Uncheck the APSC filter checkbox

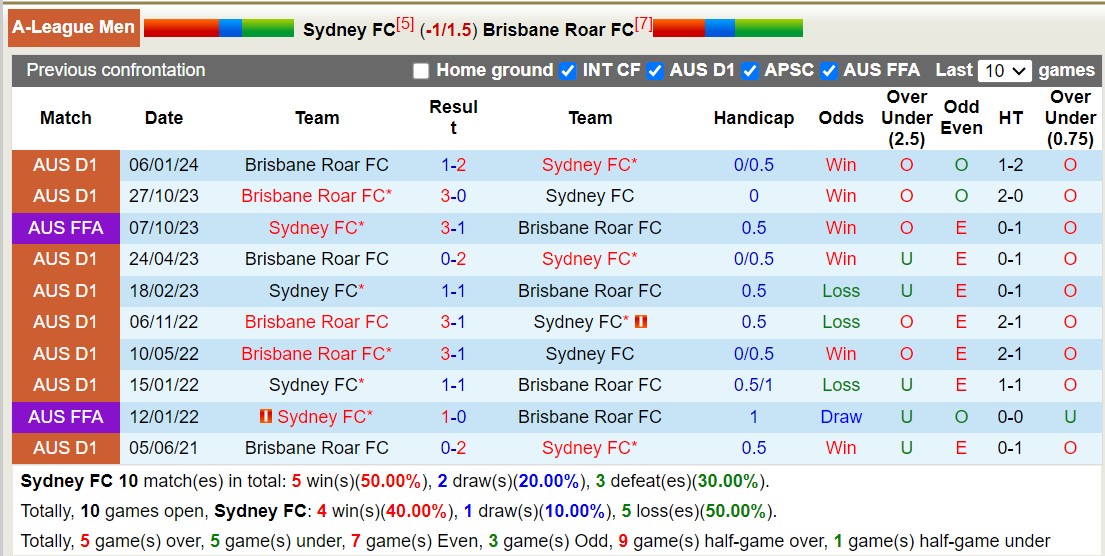pyautogui.click(x=750, y=71)
